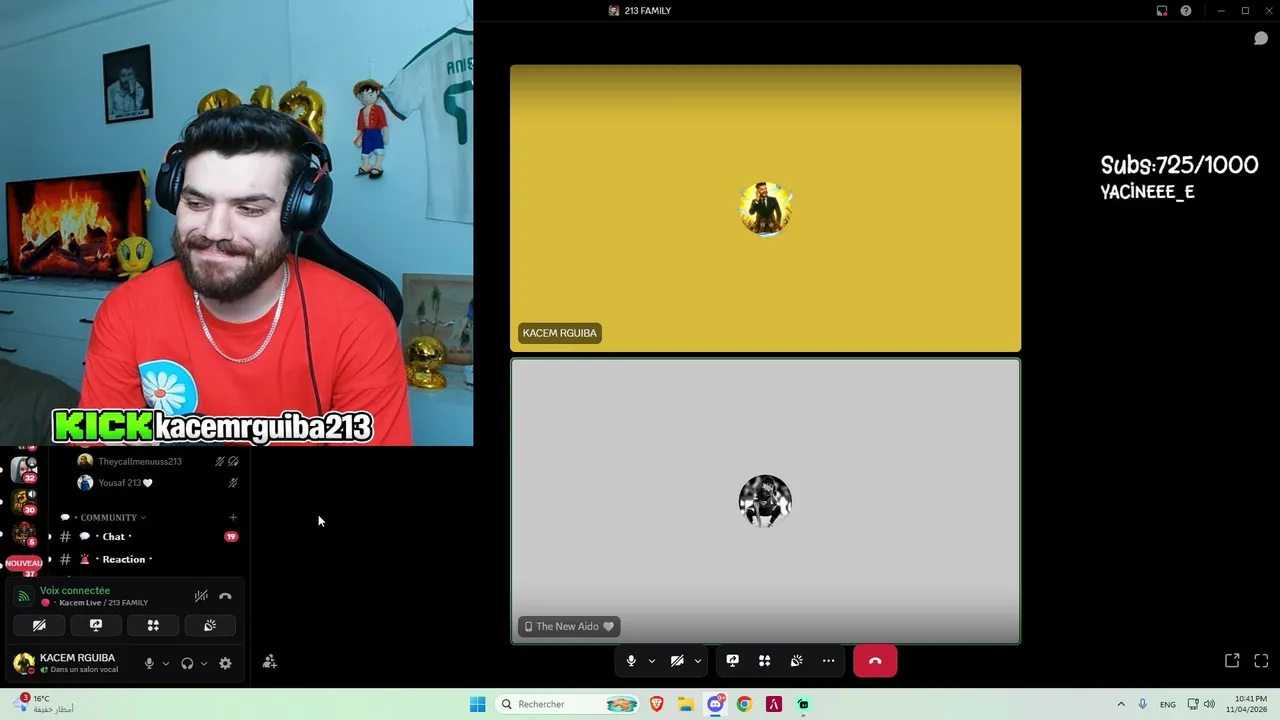Open weather widget showing 16°C
The height and width of the screenshot is (720, 1280).
pos(43,704)
